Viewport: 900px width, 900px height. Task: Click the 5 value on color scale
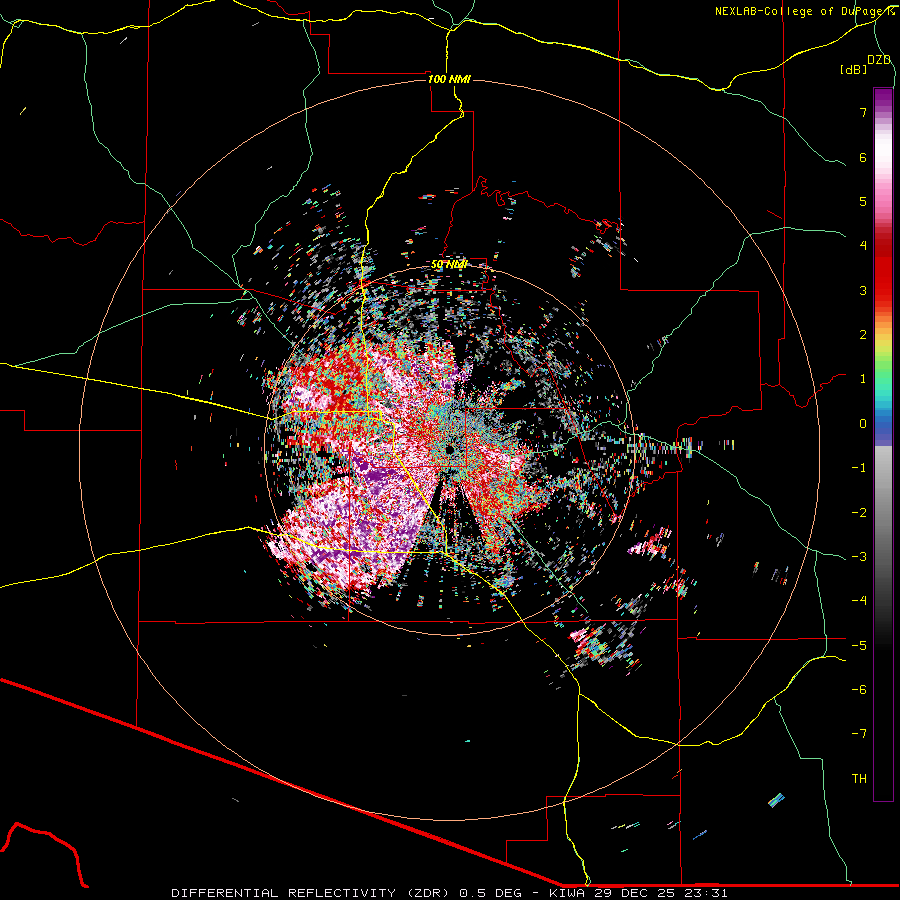pos(863,201)
